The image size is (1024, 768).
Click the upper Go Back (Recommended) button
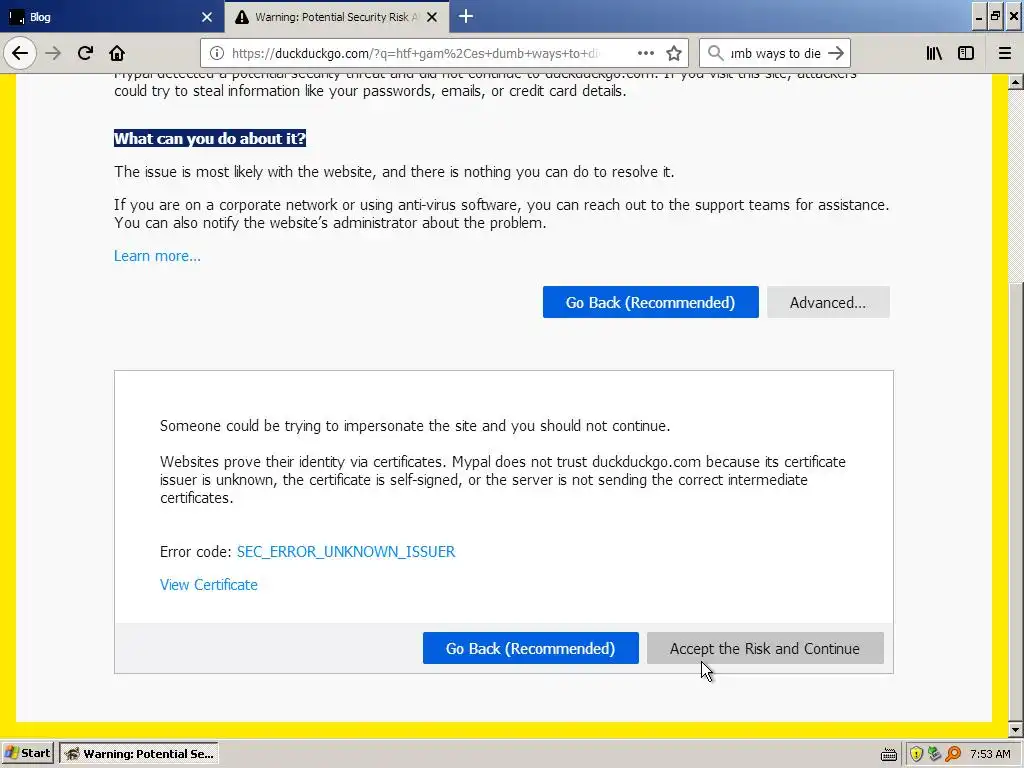point(650,302)
